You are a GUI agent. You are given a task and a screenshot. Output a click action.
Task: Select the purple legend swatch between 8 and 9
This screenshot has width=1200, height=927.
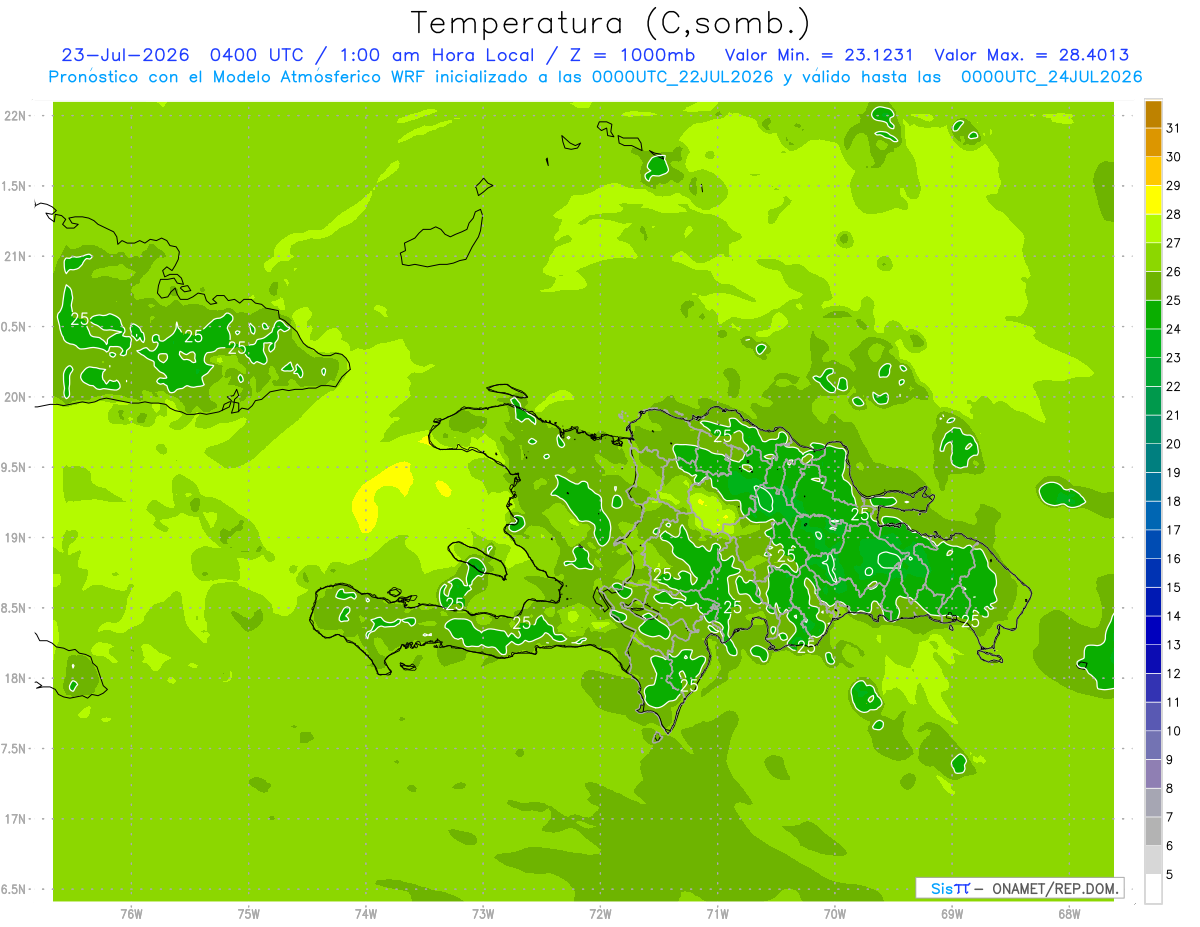coord(1153,774)
